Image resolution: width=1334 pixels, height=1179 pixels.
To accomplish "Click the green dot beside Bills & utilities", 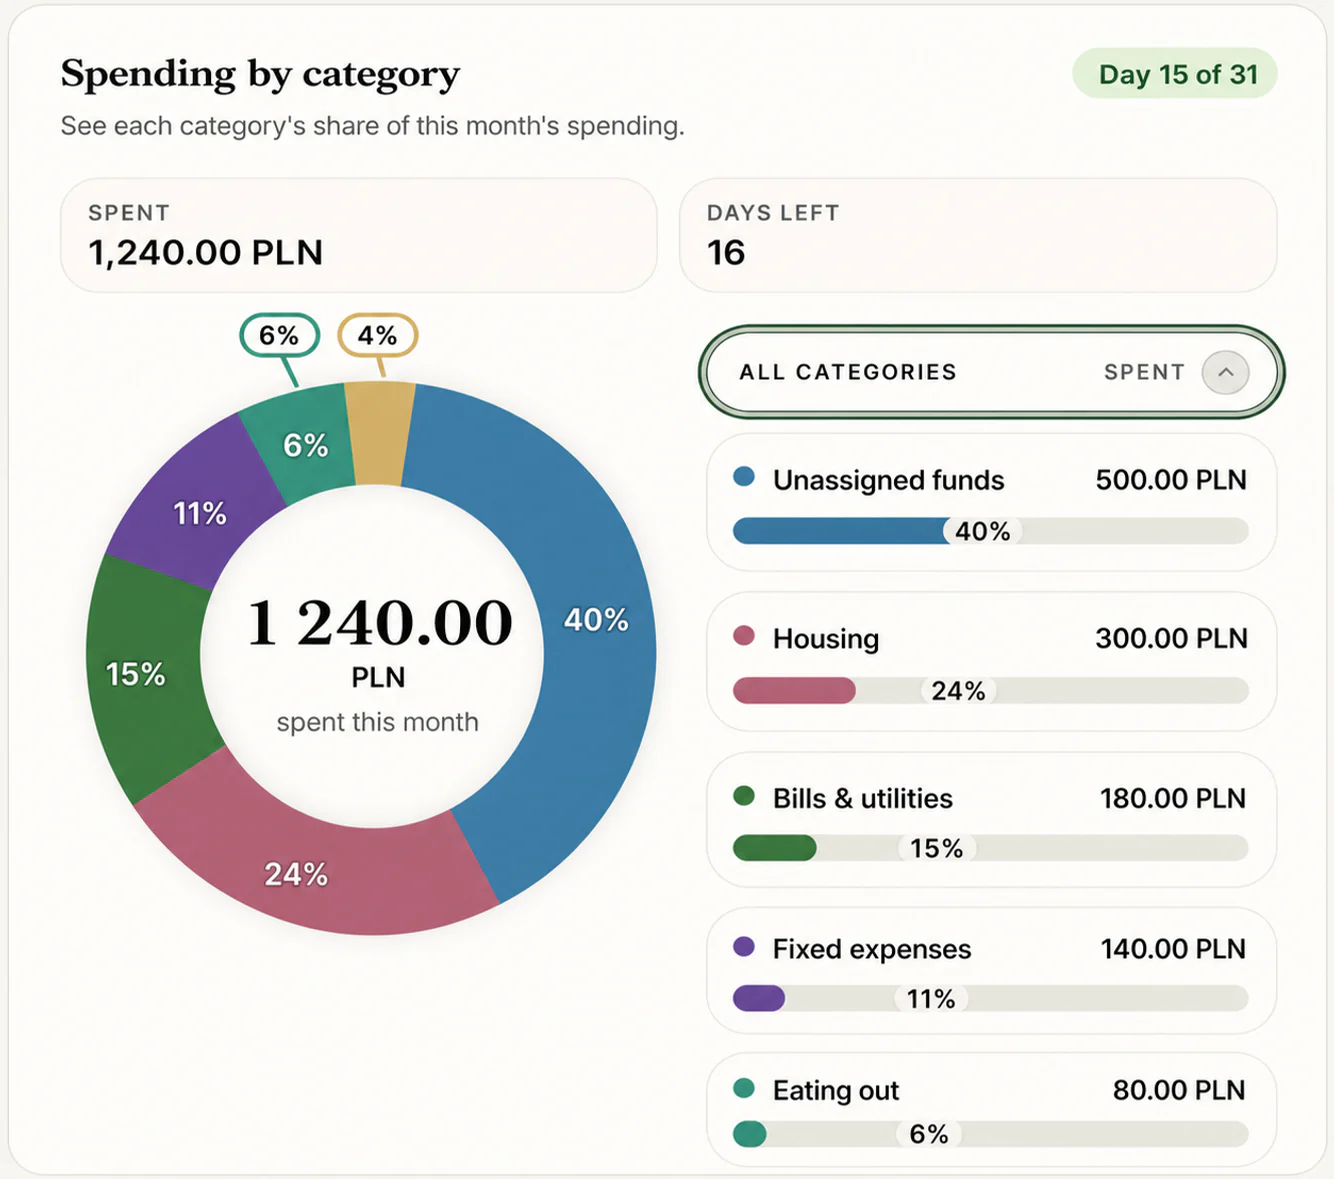I will 744,796.
